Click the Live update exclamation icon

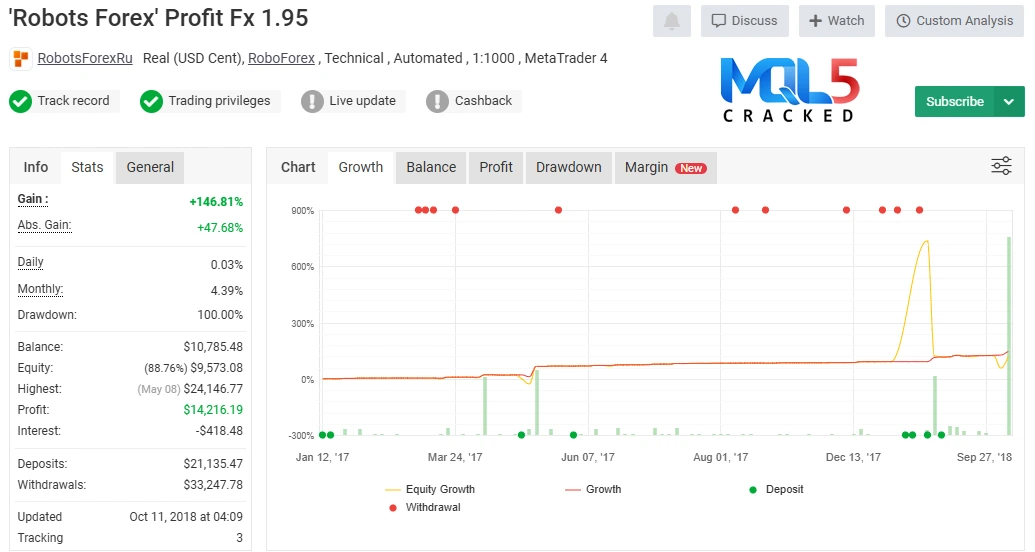click(x=312, y=101)
